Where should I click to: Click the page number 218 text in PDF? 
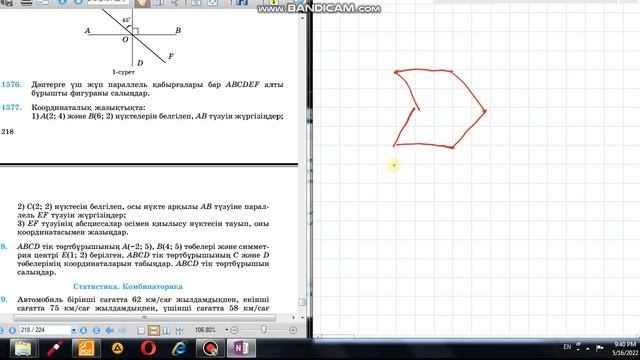7,131
